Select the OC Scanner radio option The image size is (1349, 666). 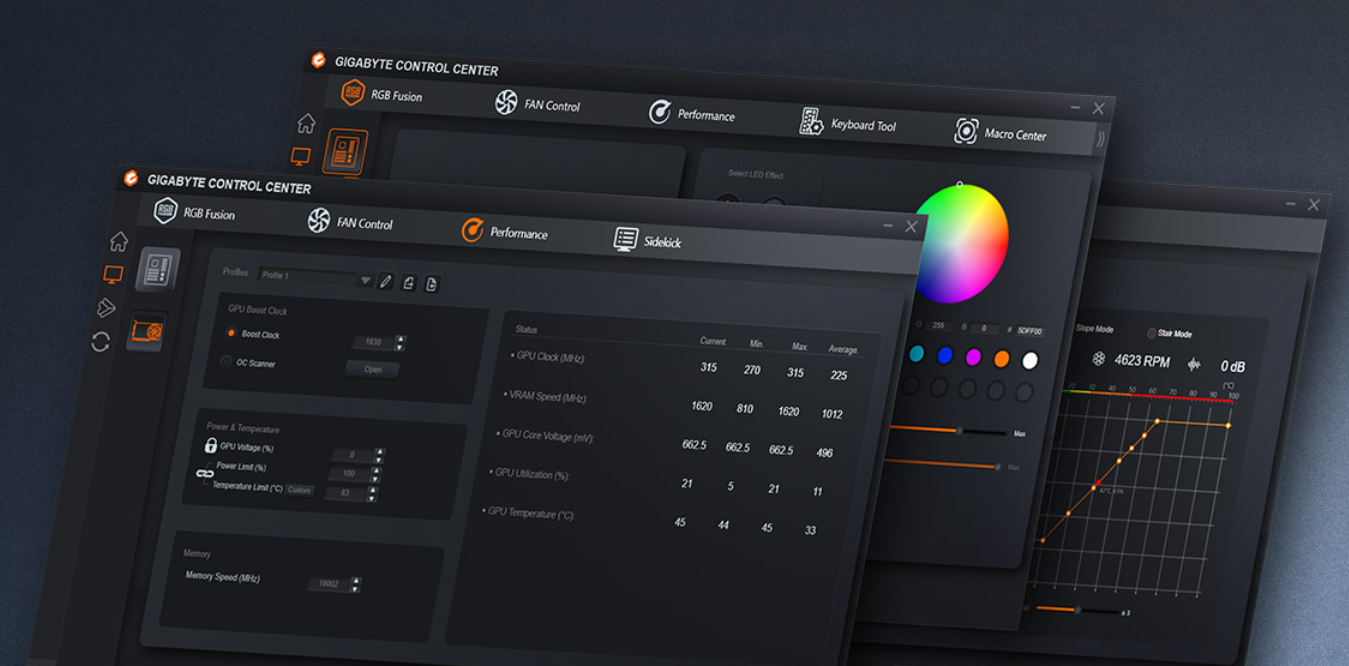click(x=226, y=362)
